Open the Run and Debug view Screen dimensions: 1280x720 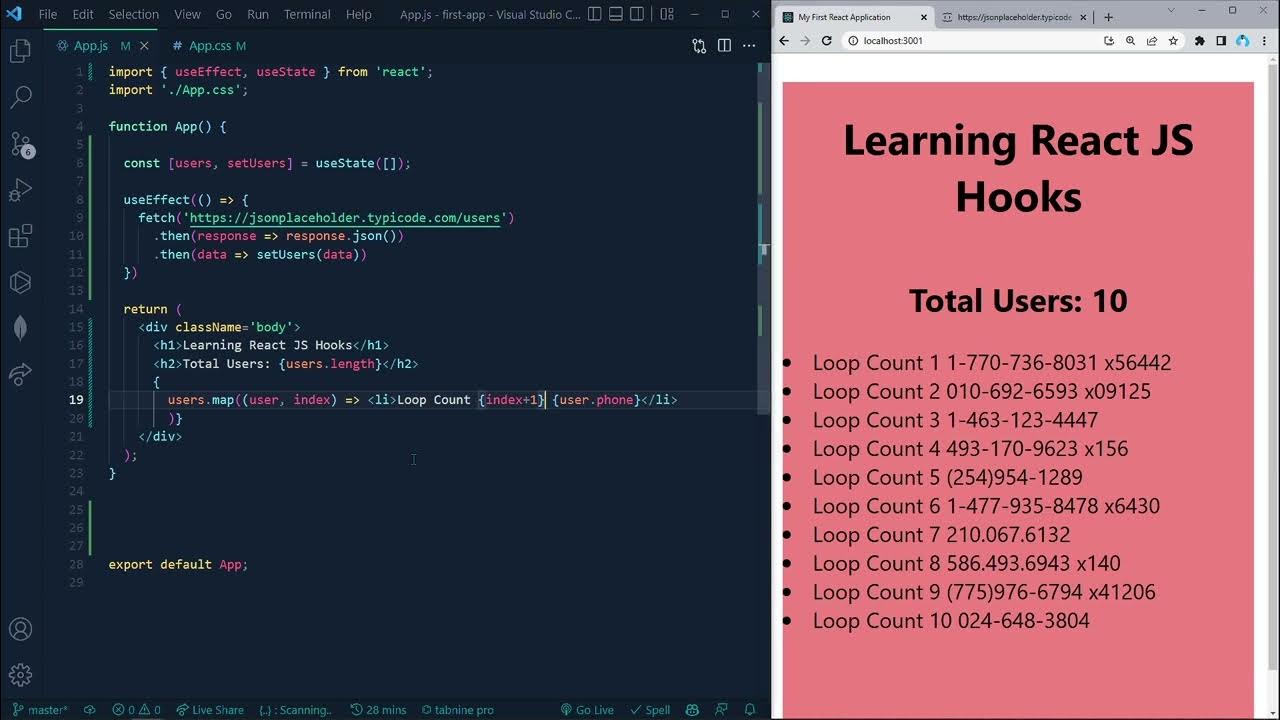[x=20, y=190]
